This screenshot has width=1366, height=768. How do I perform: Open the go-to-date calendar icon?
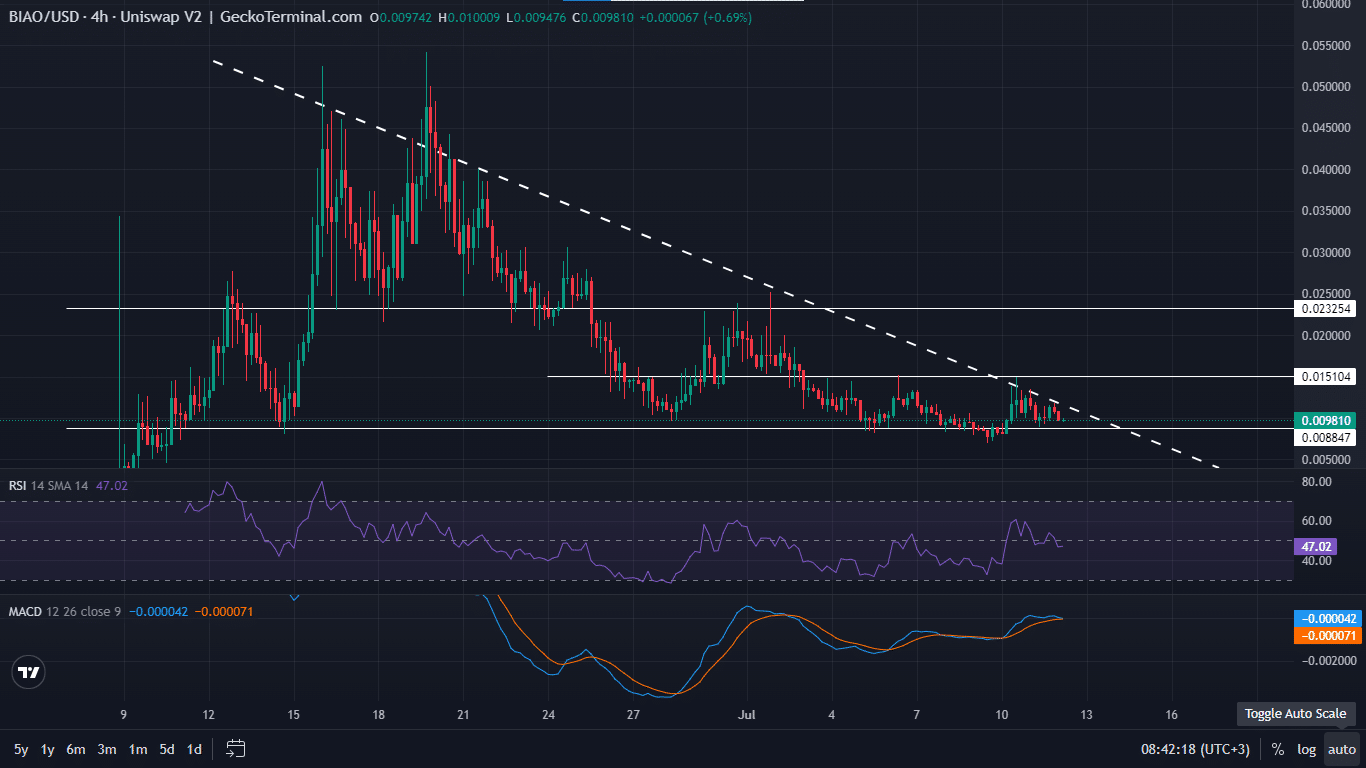click(236, 748)
